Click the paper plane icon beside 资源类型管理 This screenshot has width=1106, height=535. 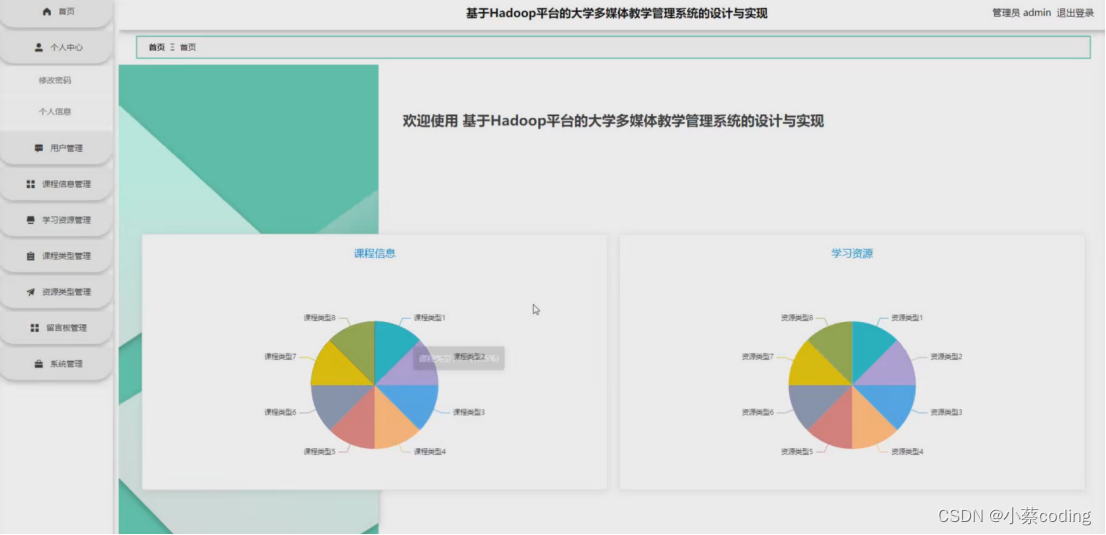[30, 292]
